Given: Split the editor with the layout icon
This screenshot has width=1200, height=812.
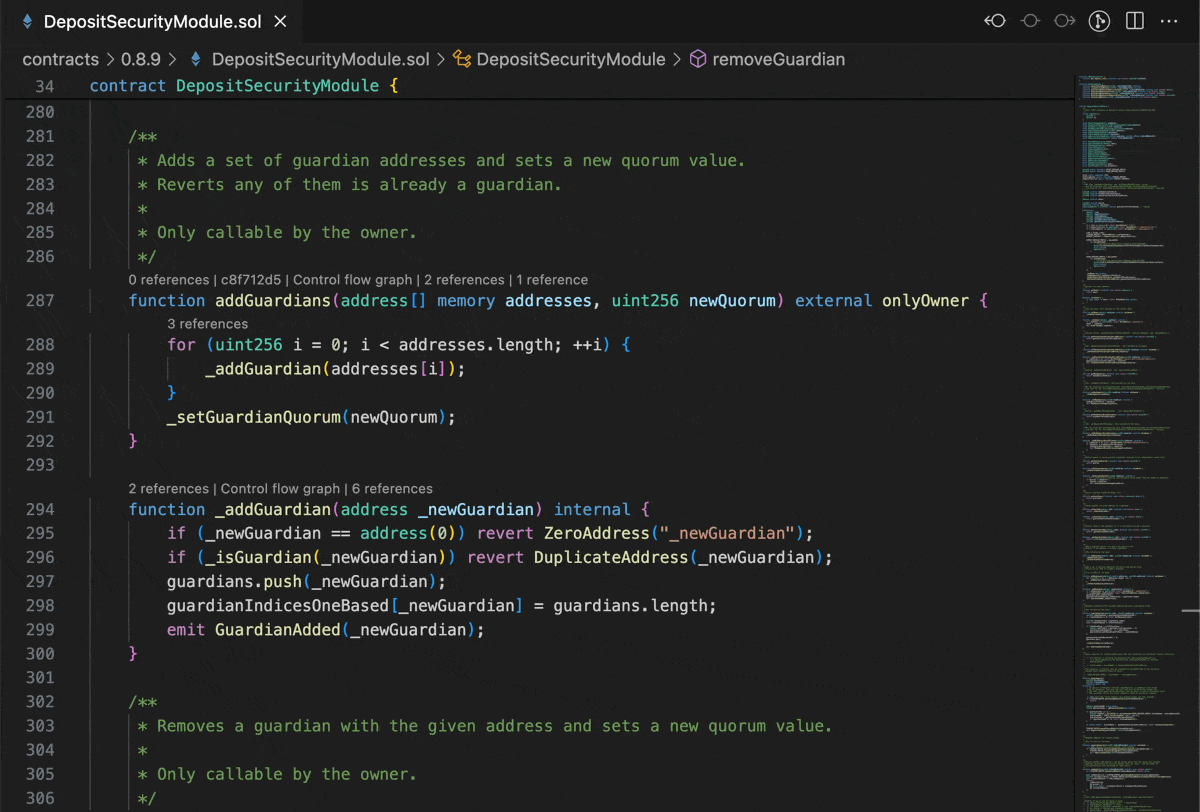Looking at the screenshot, I should (x=1135, y=21).
